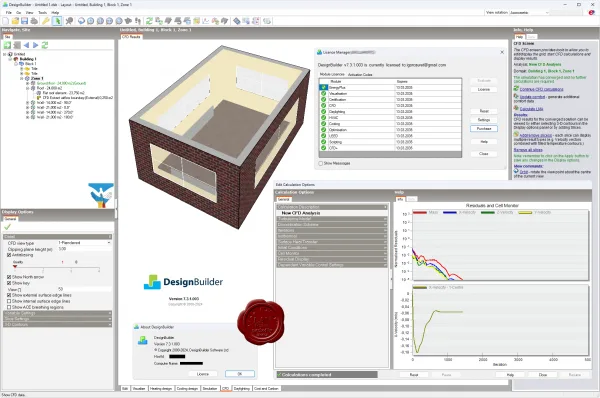Collapse the Building 1 tree node
The width and height of the screenshot is (600, 398).
click(x=10, y=59)
